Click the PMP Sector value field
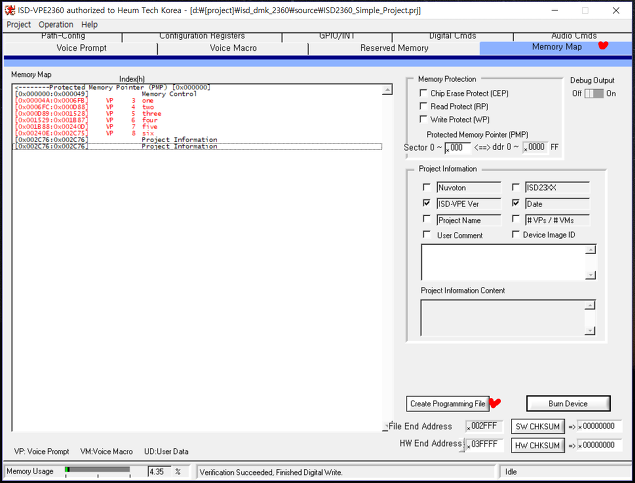The width and height of the screenshot is (635, 483). 458,148
